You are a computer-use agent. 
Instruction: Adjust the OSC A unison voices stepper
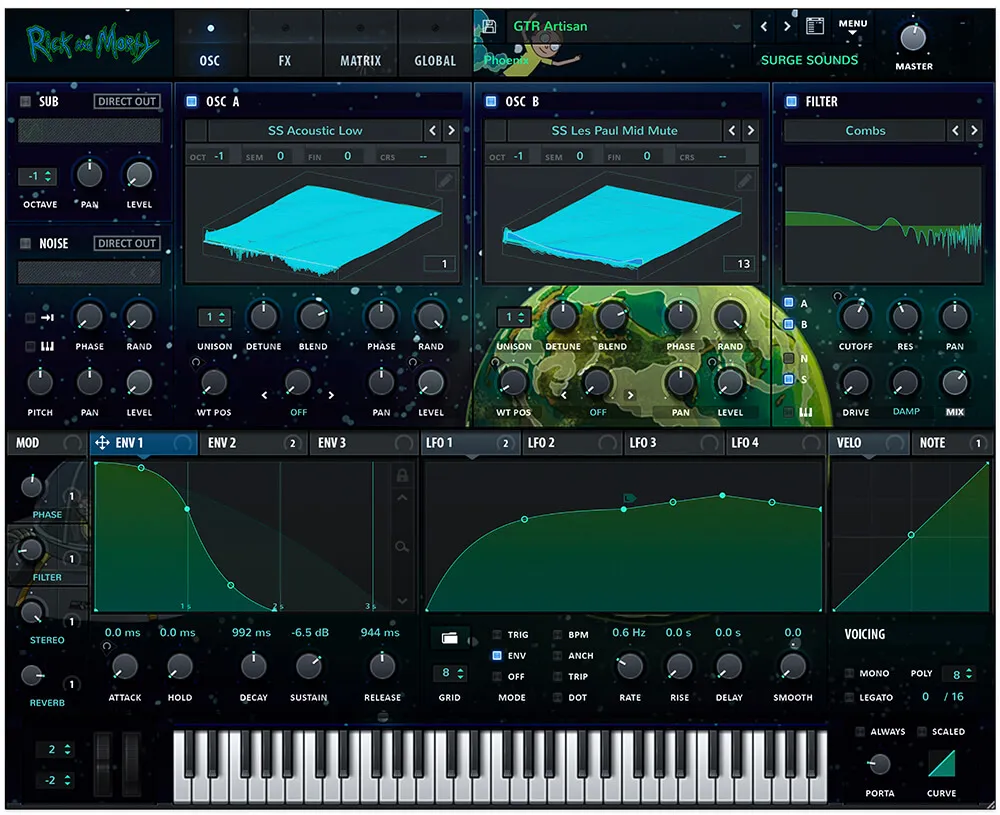tap(214, 317)
